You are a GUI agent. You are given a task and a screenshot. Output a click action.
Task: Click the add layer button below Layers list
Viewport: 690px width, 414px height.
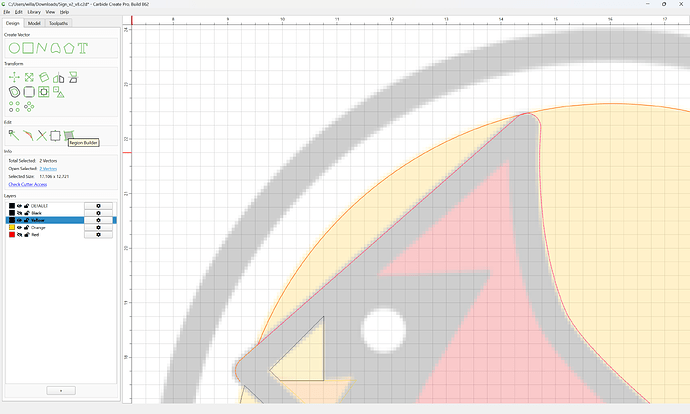pyautogui.click(x=61, y=390)
